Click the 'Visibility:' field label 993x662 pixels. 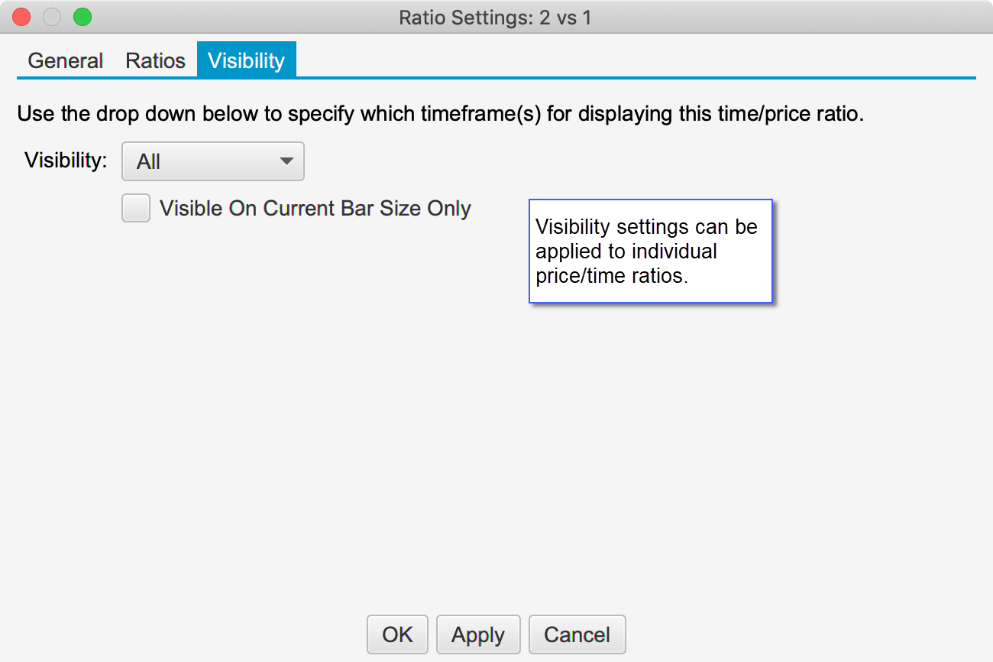pyautogui.click(x=66, y=160)
